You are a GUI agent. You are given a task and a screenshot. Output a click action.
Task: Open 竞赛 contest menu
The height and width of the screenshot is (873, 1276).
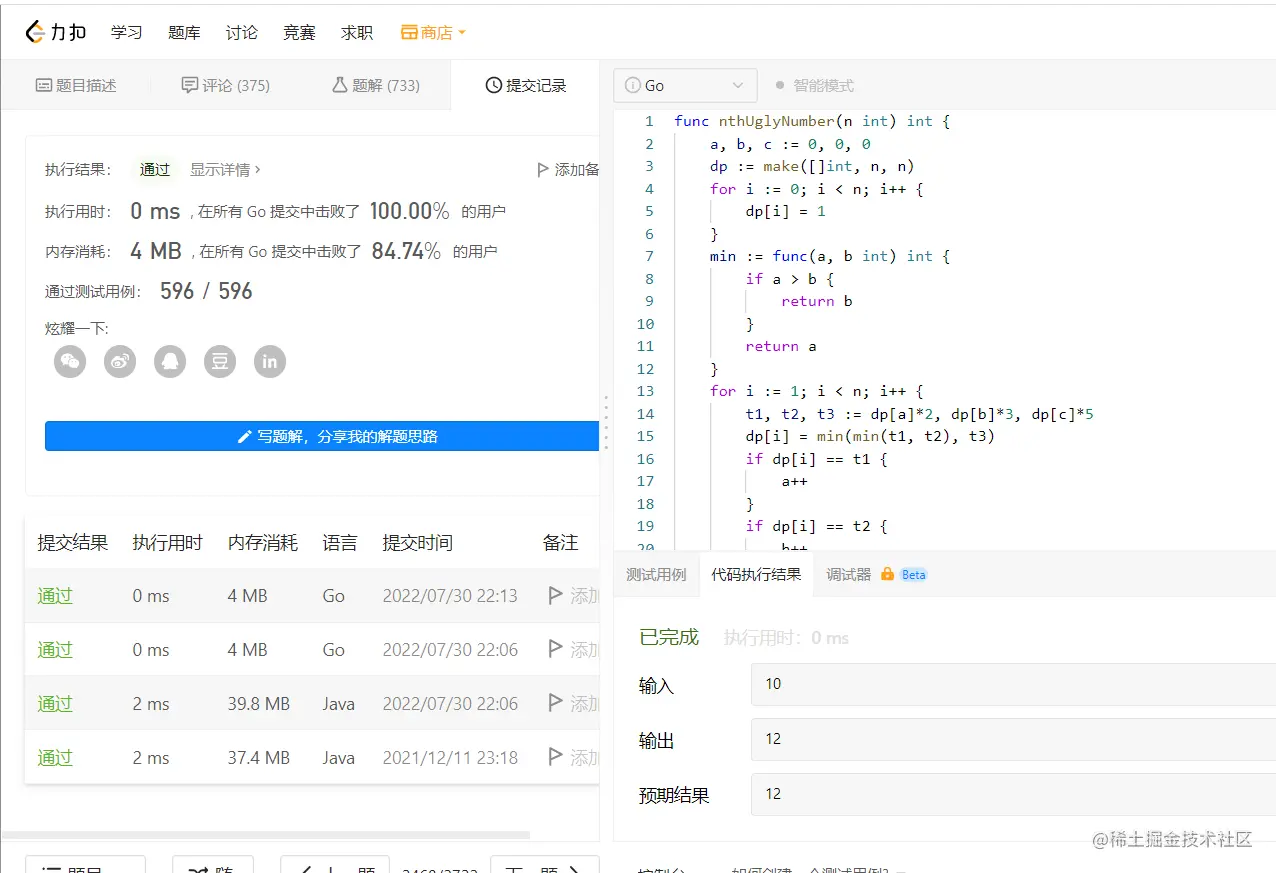[299, 33]
